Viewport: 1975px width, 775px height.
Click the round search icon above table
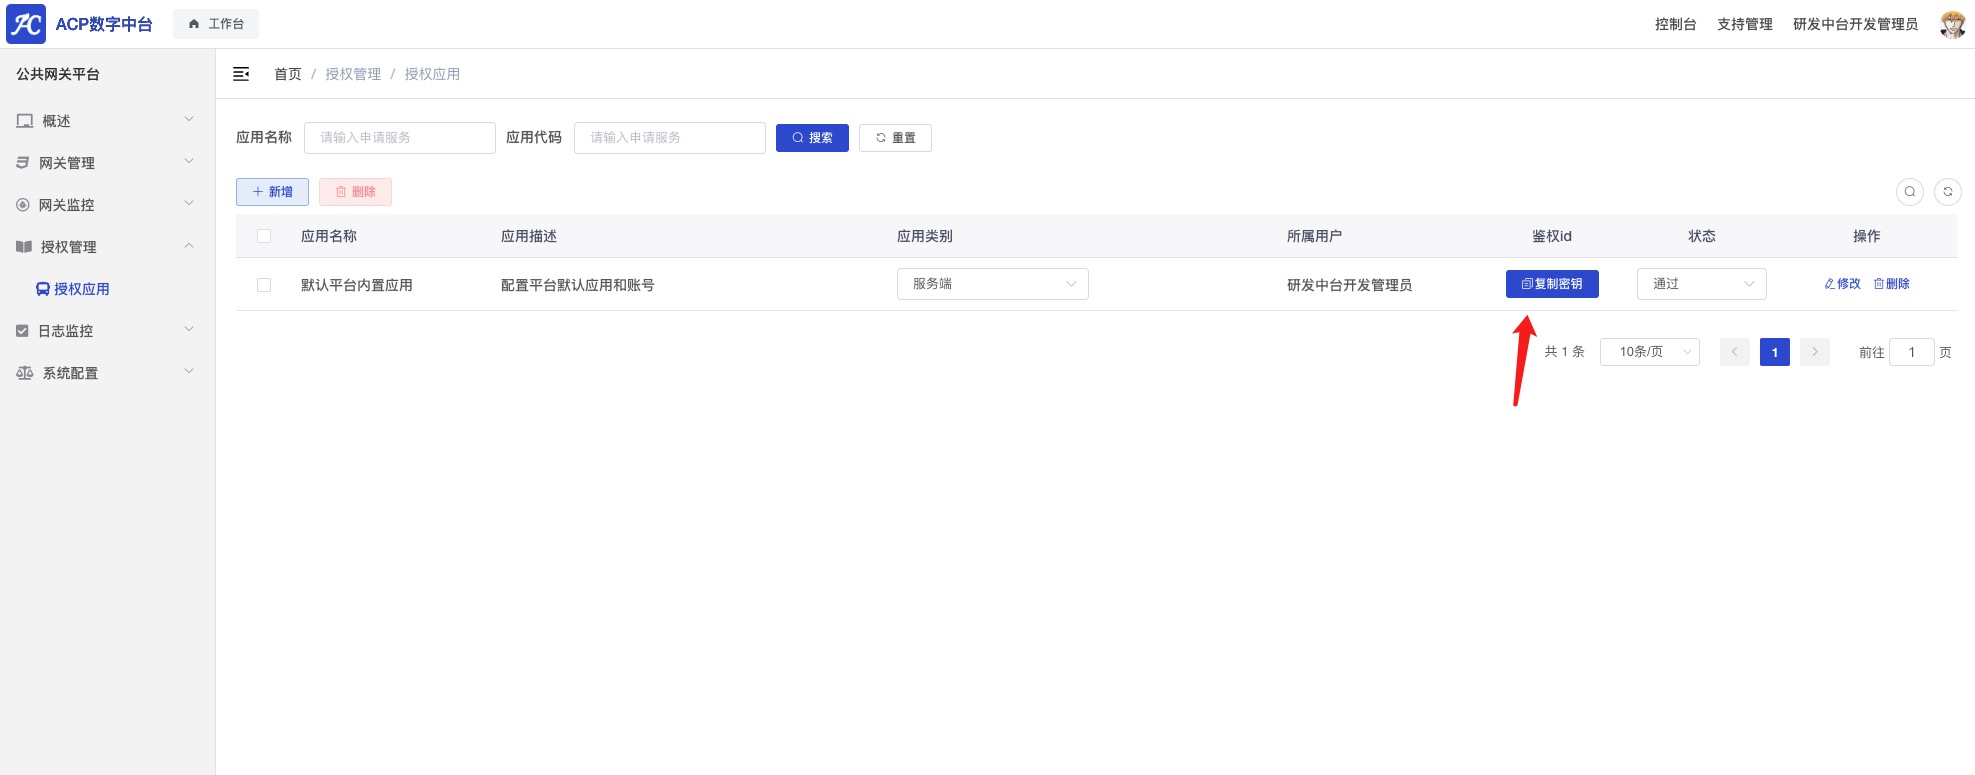pos(1909,192)
